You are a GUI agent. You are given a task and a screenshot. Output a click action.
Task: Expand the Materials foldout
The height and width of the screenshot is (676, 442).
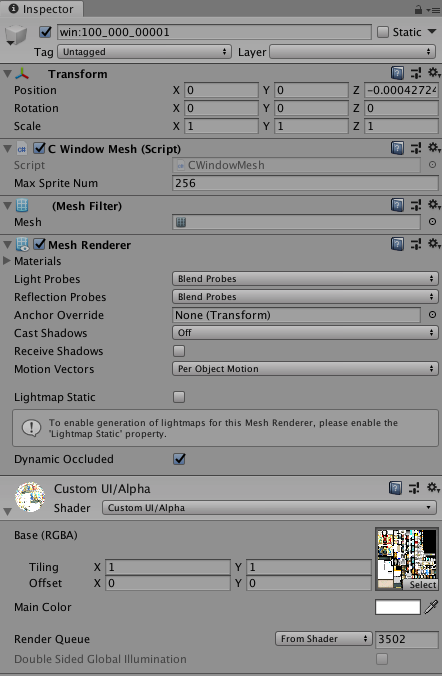[x=6, y=261]
